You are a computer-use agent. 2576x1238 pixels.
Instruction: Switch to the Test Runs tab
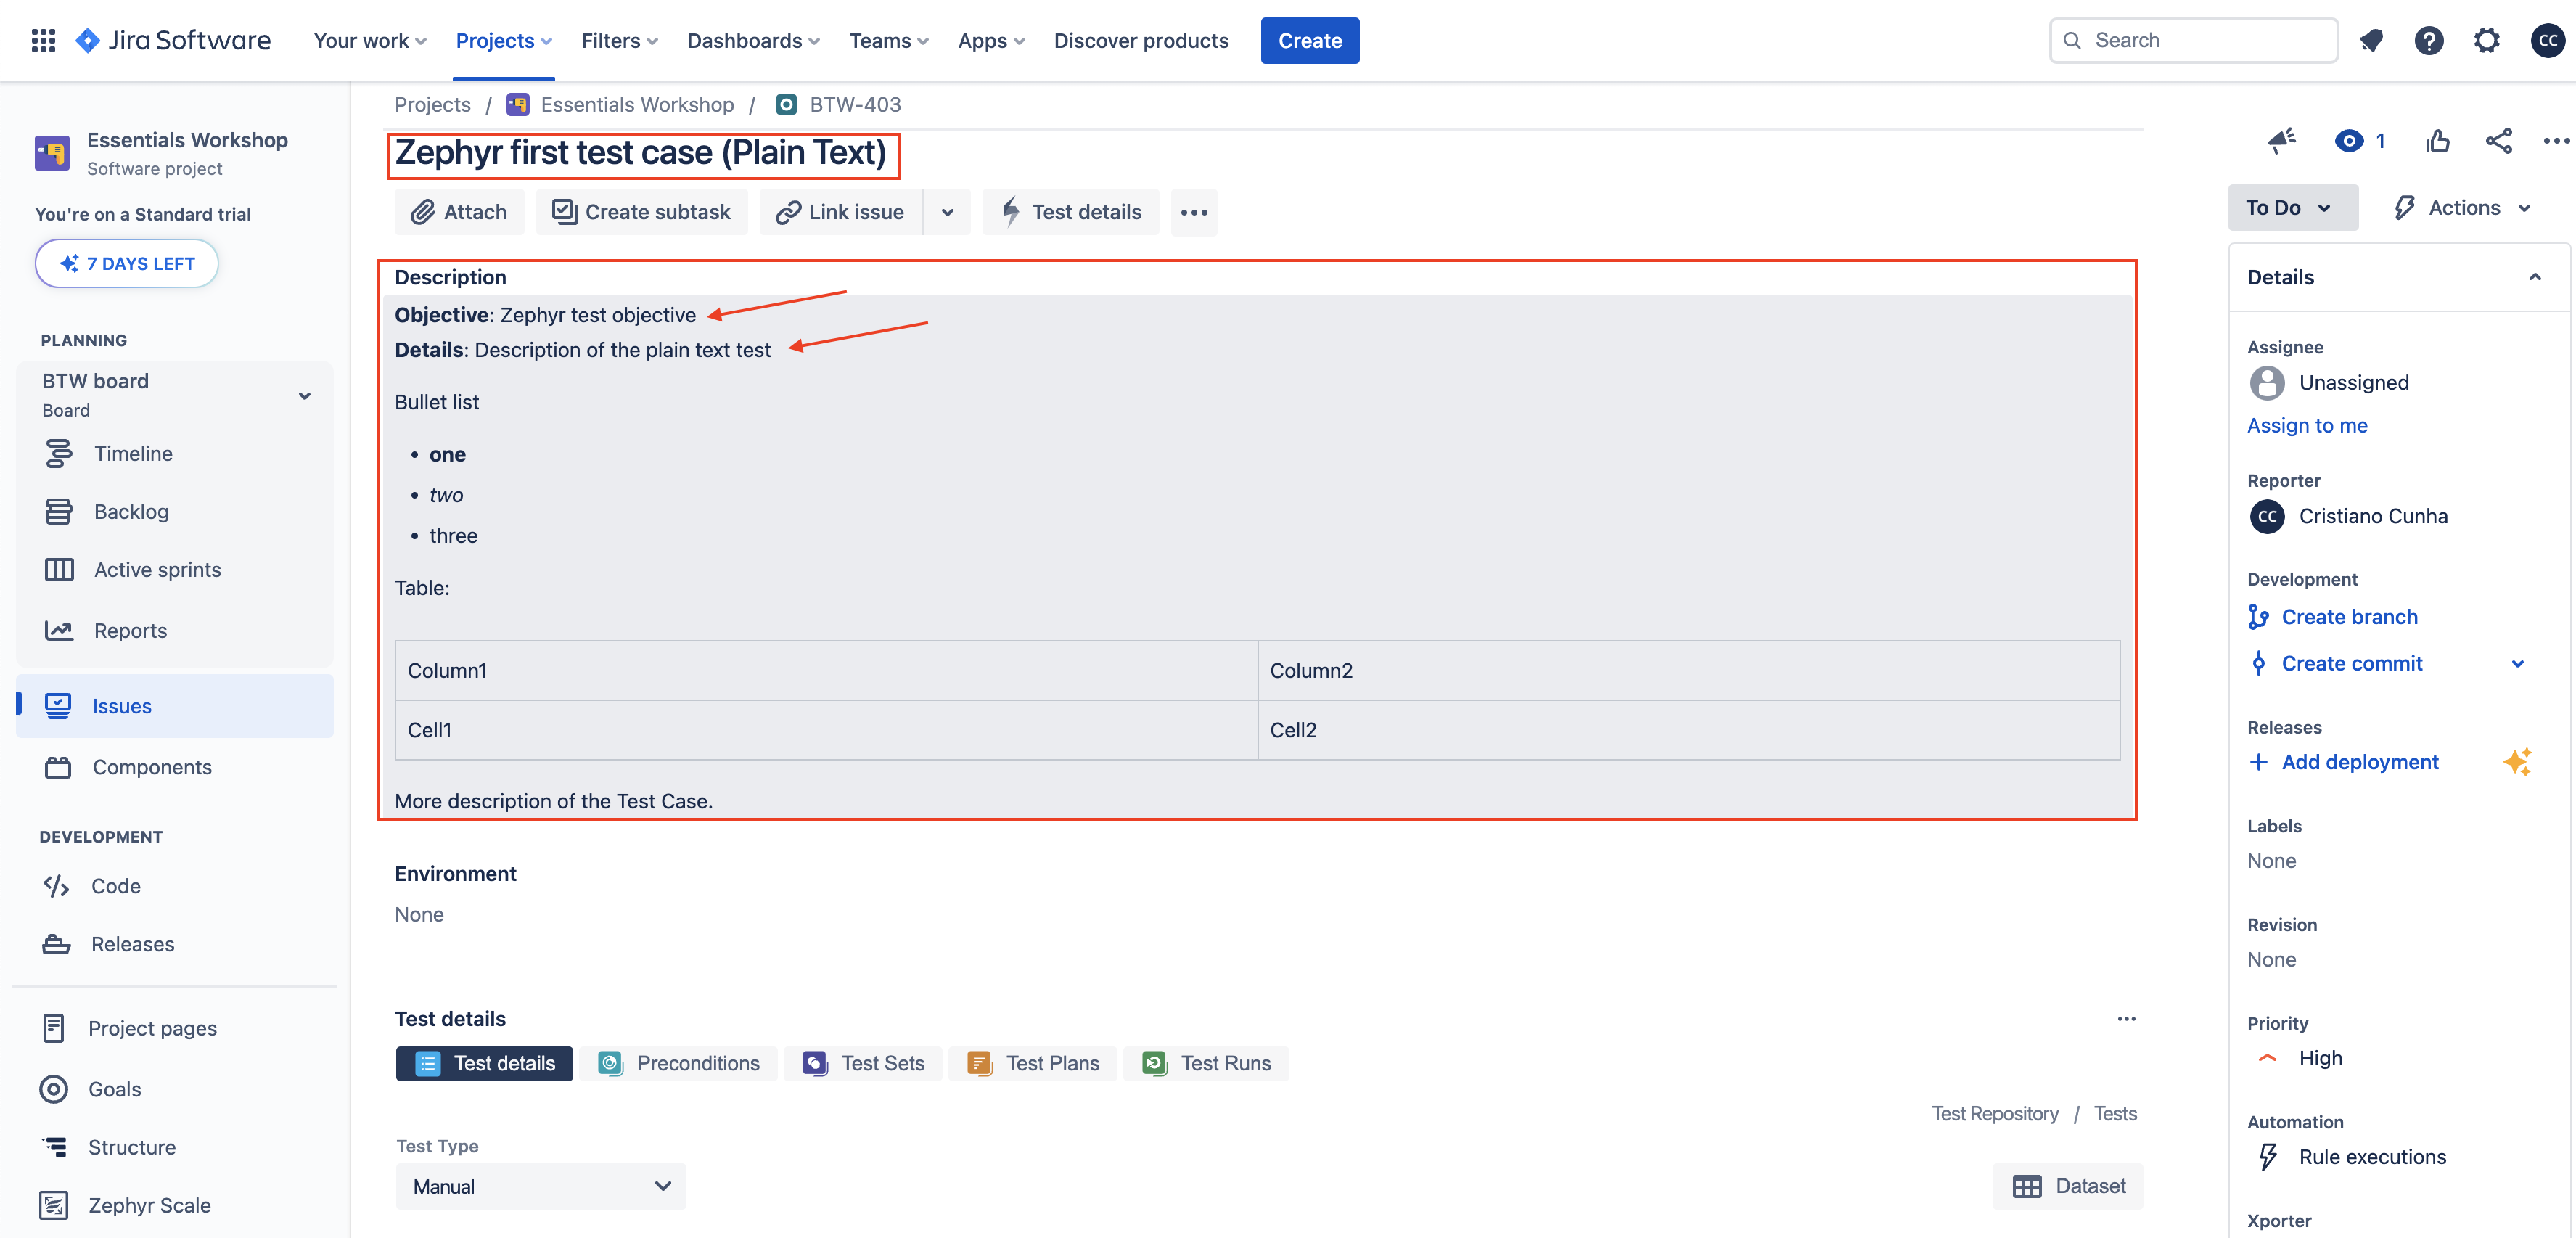click(1207, 1063)
